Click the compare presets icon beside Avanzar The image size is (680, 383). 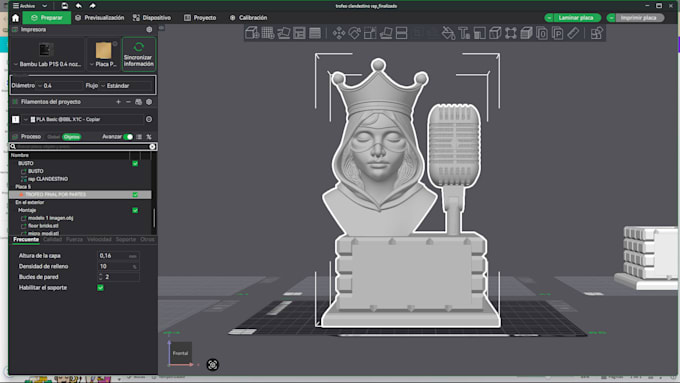click(149, 137)
